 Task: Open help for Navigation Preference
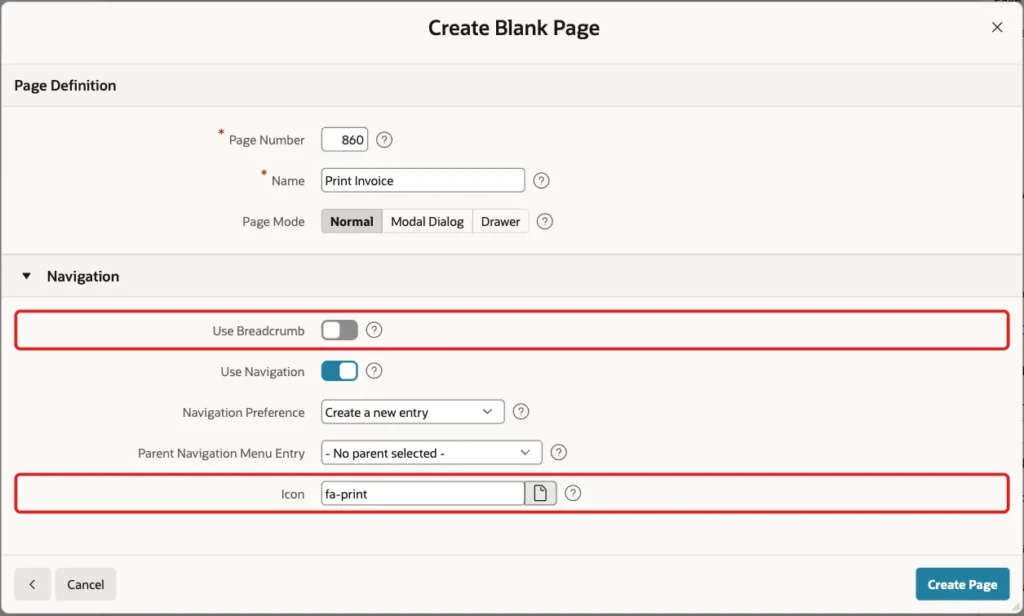tap(520, 412)
